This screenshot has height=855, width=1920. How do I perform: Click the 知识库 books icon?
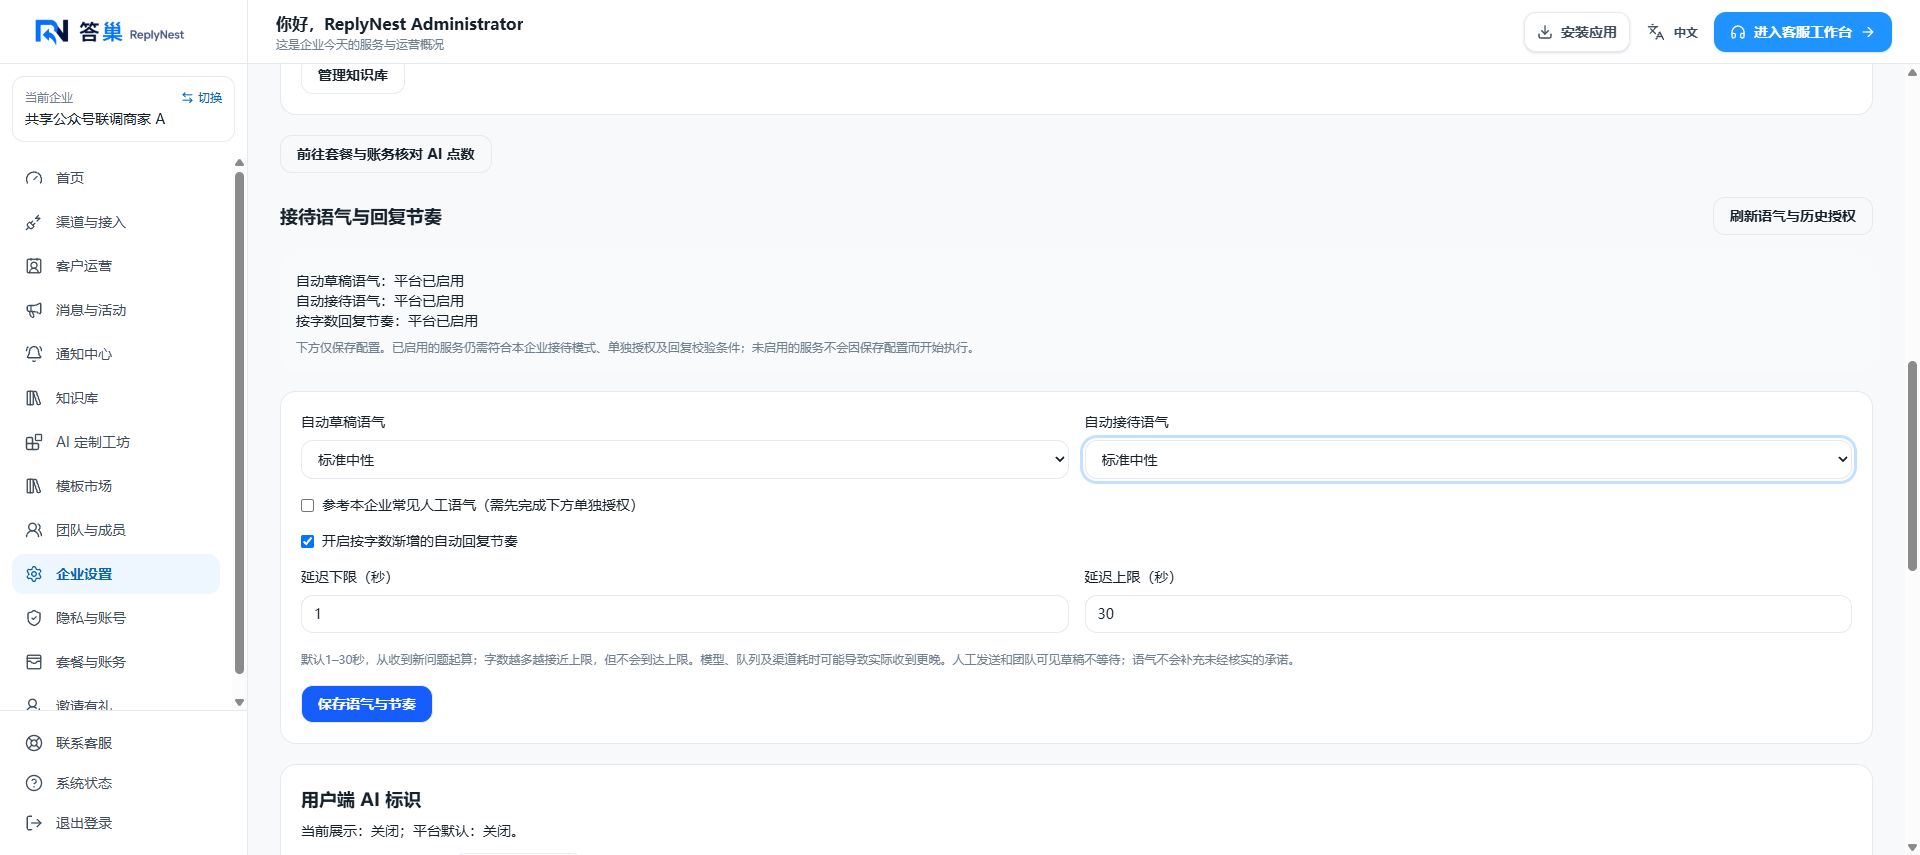tap(34, 398)
